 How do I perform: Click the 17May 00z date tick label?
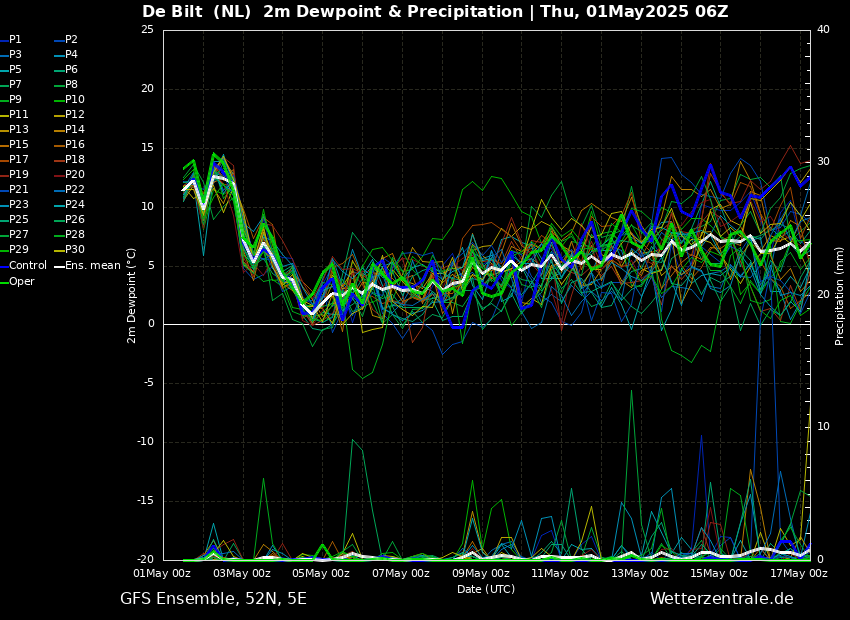tap(798, 573)
